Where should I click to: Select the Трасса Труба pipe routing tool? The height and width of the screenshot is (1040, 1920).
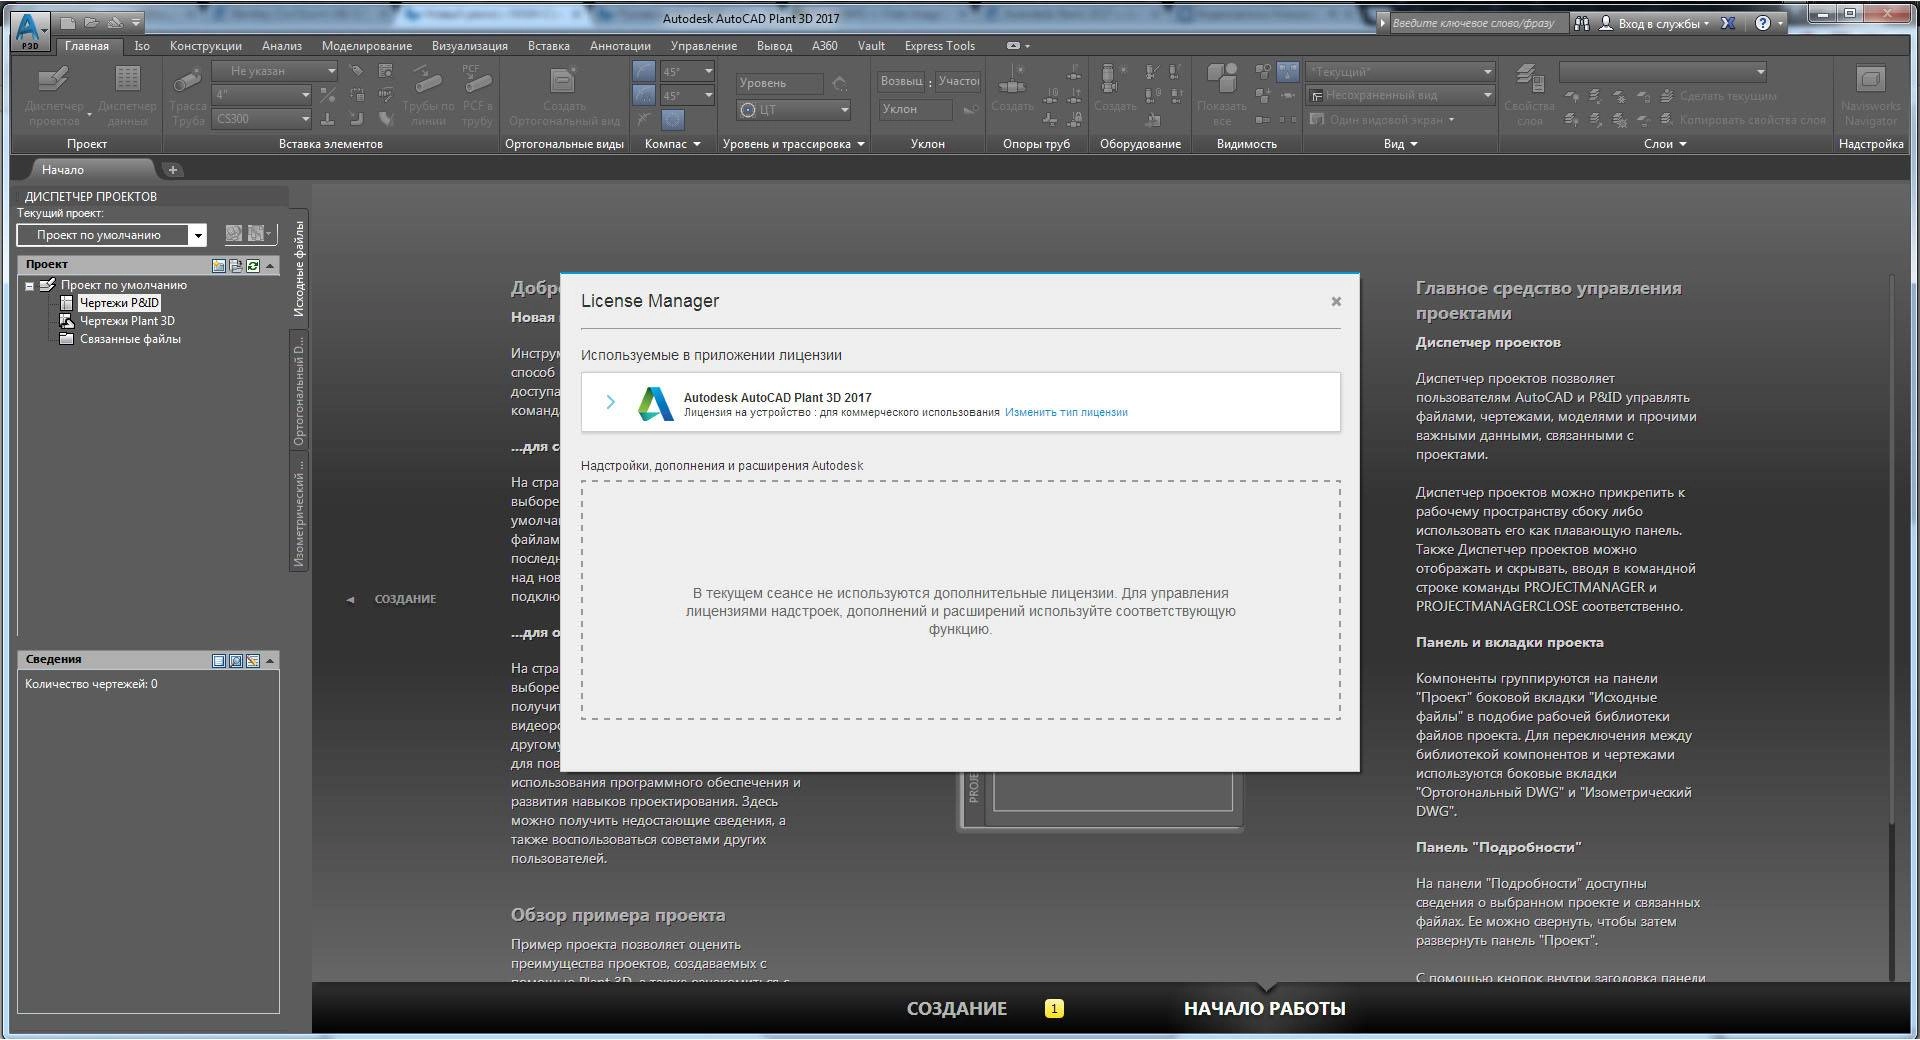(187, 96)
